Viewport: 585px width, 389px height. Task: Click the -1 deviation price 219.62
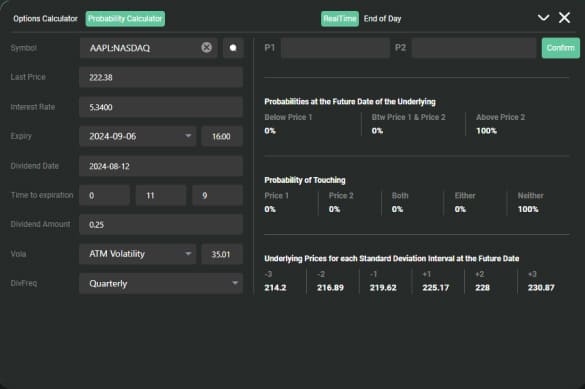(x=383, y=288)
